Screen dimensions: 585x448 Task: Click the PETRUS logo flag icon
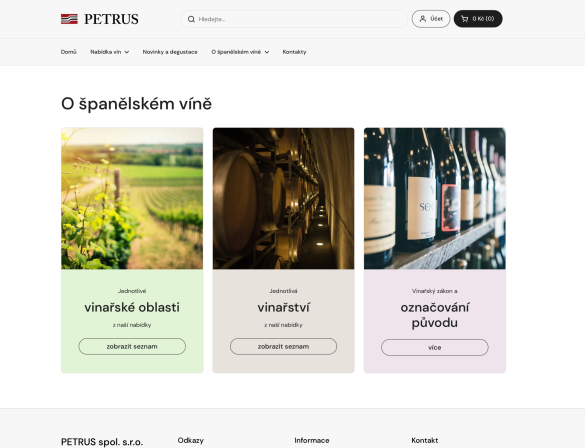pyautogui.click(x=69, y=19)
